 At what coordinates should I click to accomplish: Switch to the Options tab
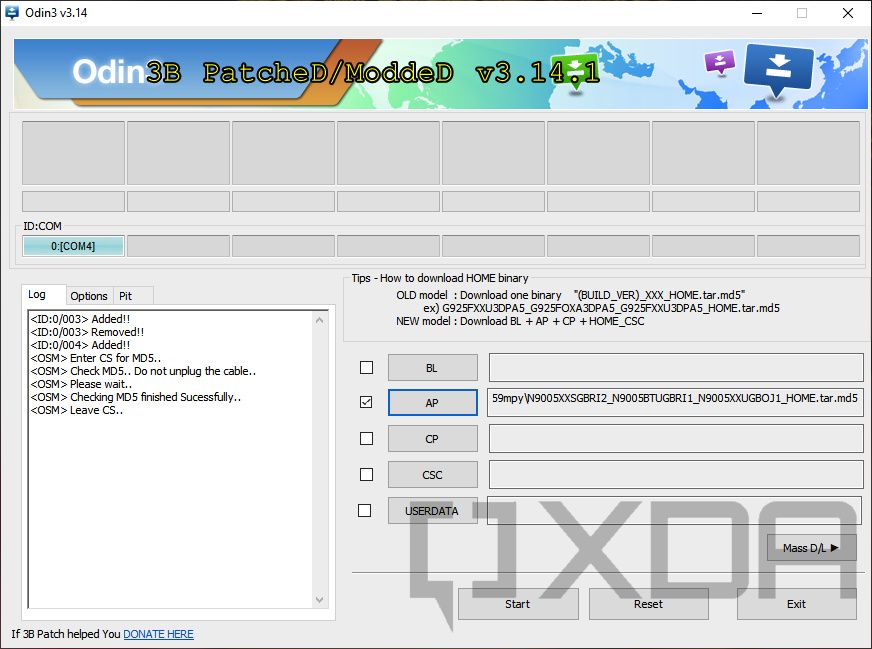[89, 296]
